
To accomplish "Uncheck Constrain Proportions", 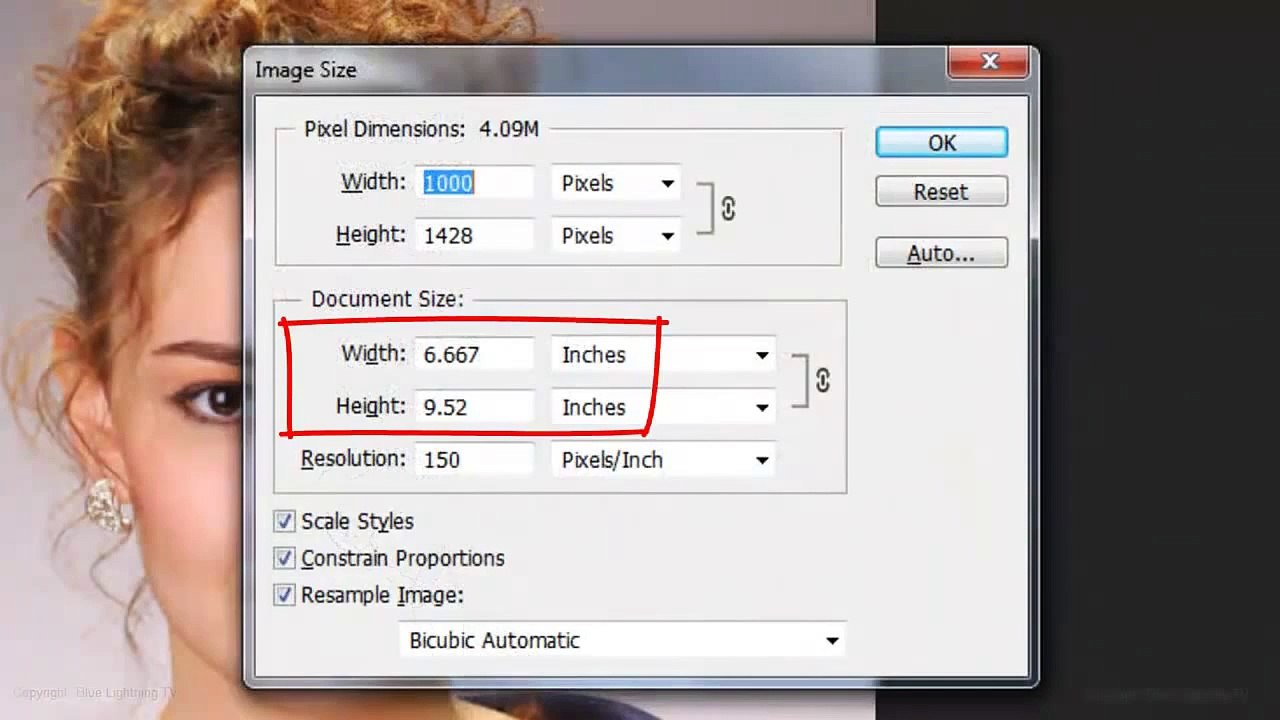I will (284, 558).
